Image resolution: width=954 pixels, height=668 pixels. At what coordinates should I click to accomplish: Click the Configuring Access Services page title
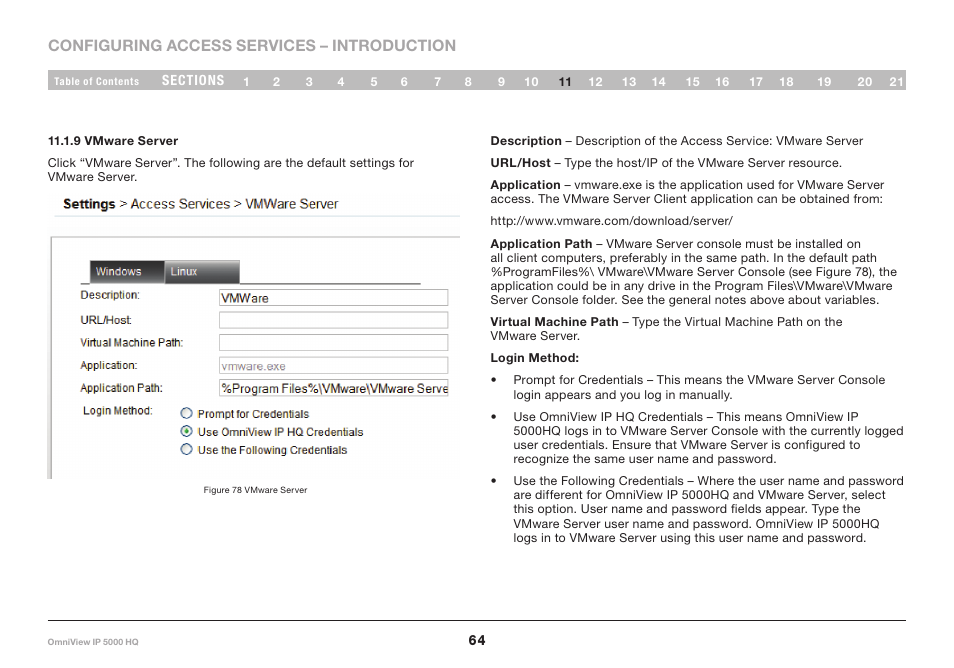coord(252,46)
